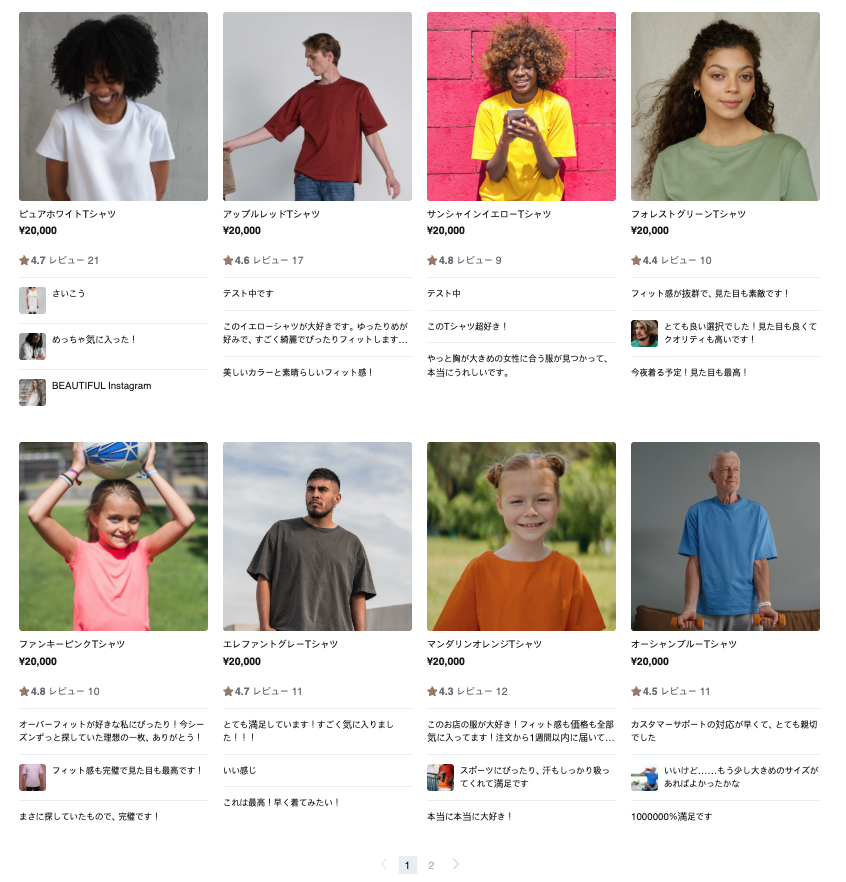
Task: Select page 2 in pagination
Action: pyautogui.click(x=431, y=865)
